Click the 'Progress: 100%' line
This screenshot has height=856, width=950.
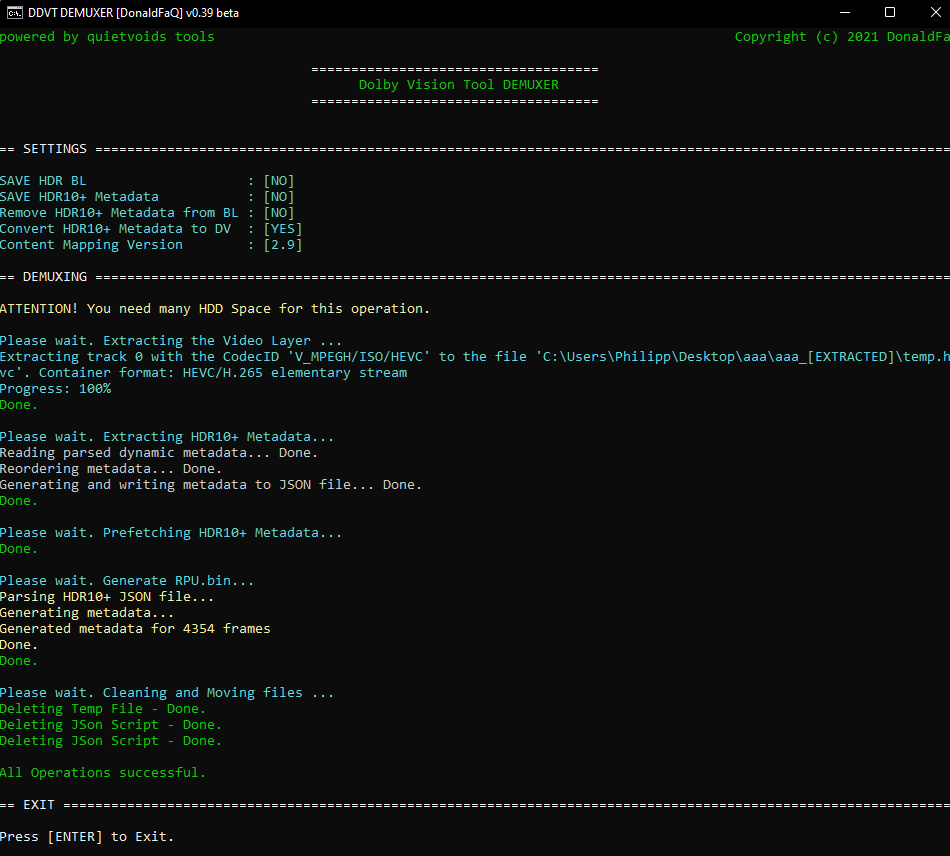tap(56, 389)
